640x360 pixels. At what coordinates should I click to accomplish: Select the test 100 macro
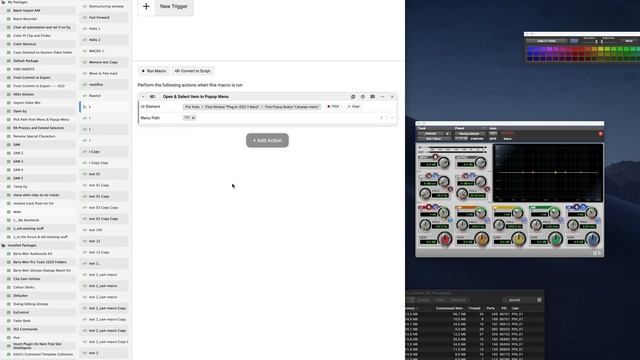click(104, 230)
